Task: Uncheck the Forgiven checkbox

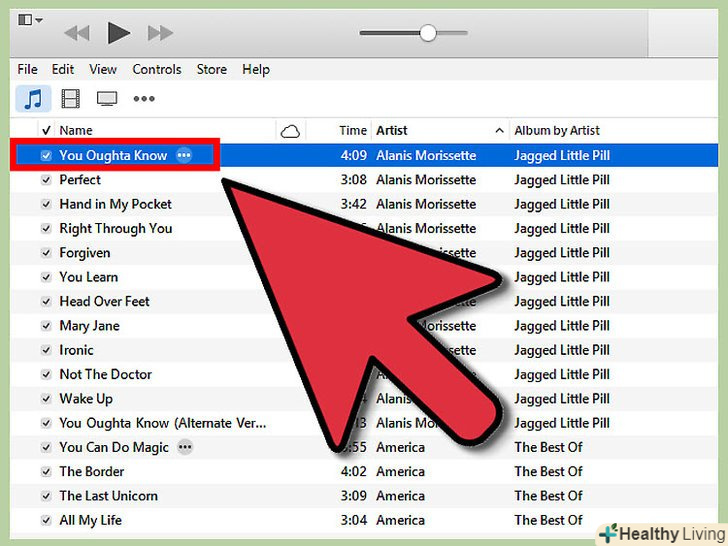Action: point(46,253)
